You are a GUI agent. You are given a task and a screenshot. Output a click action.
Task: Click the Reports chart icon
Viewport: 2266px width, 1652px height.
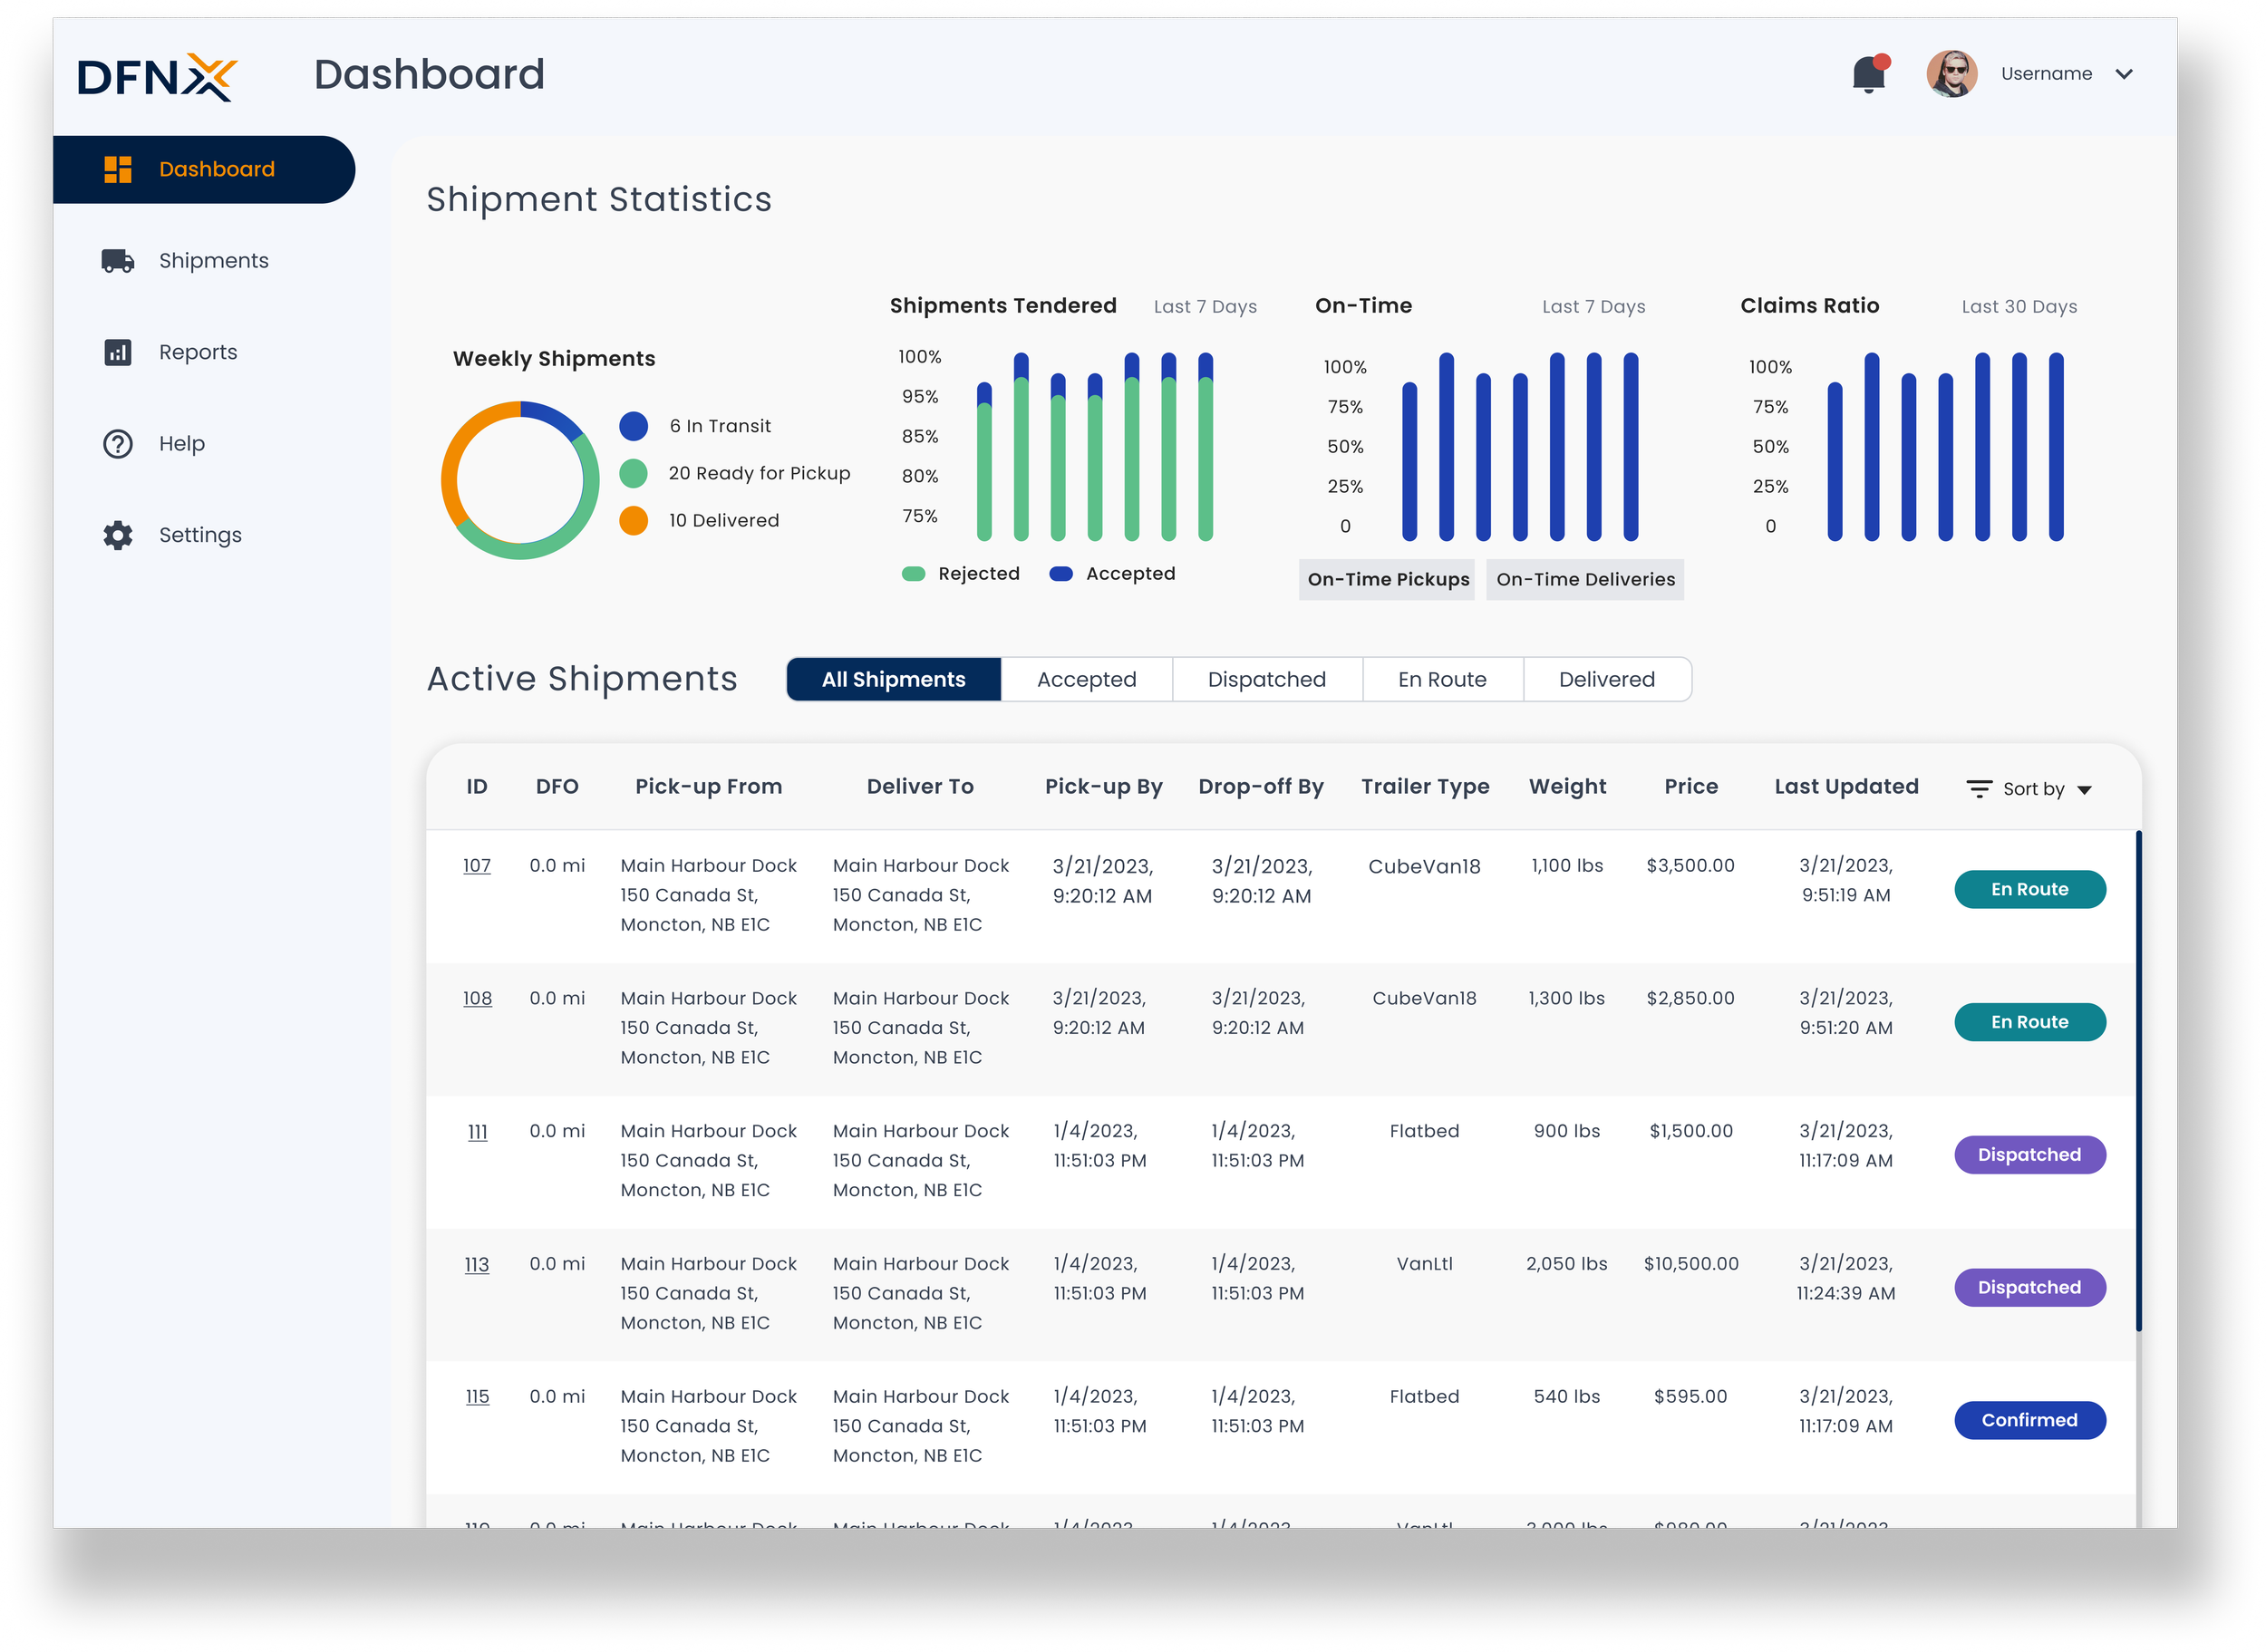(x=118, y=352)
